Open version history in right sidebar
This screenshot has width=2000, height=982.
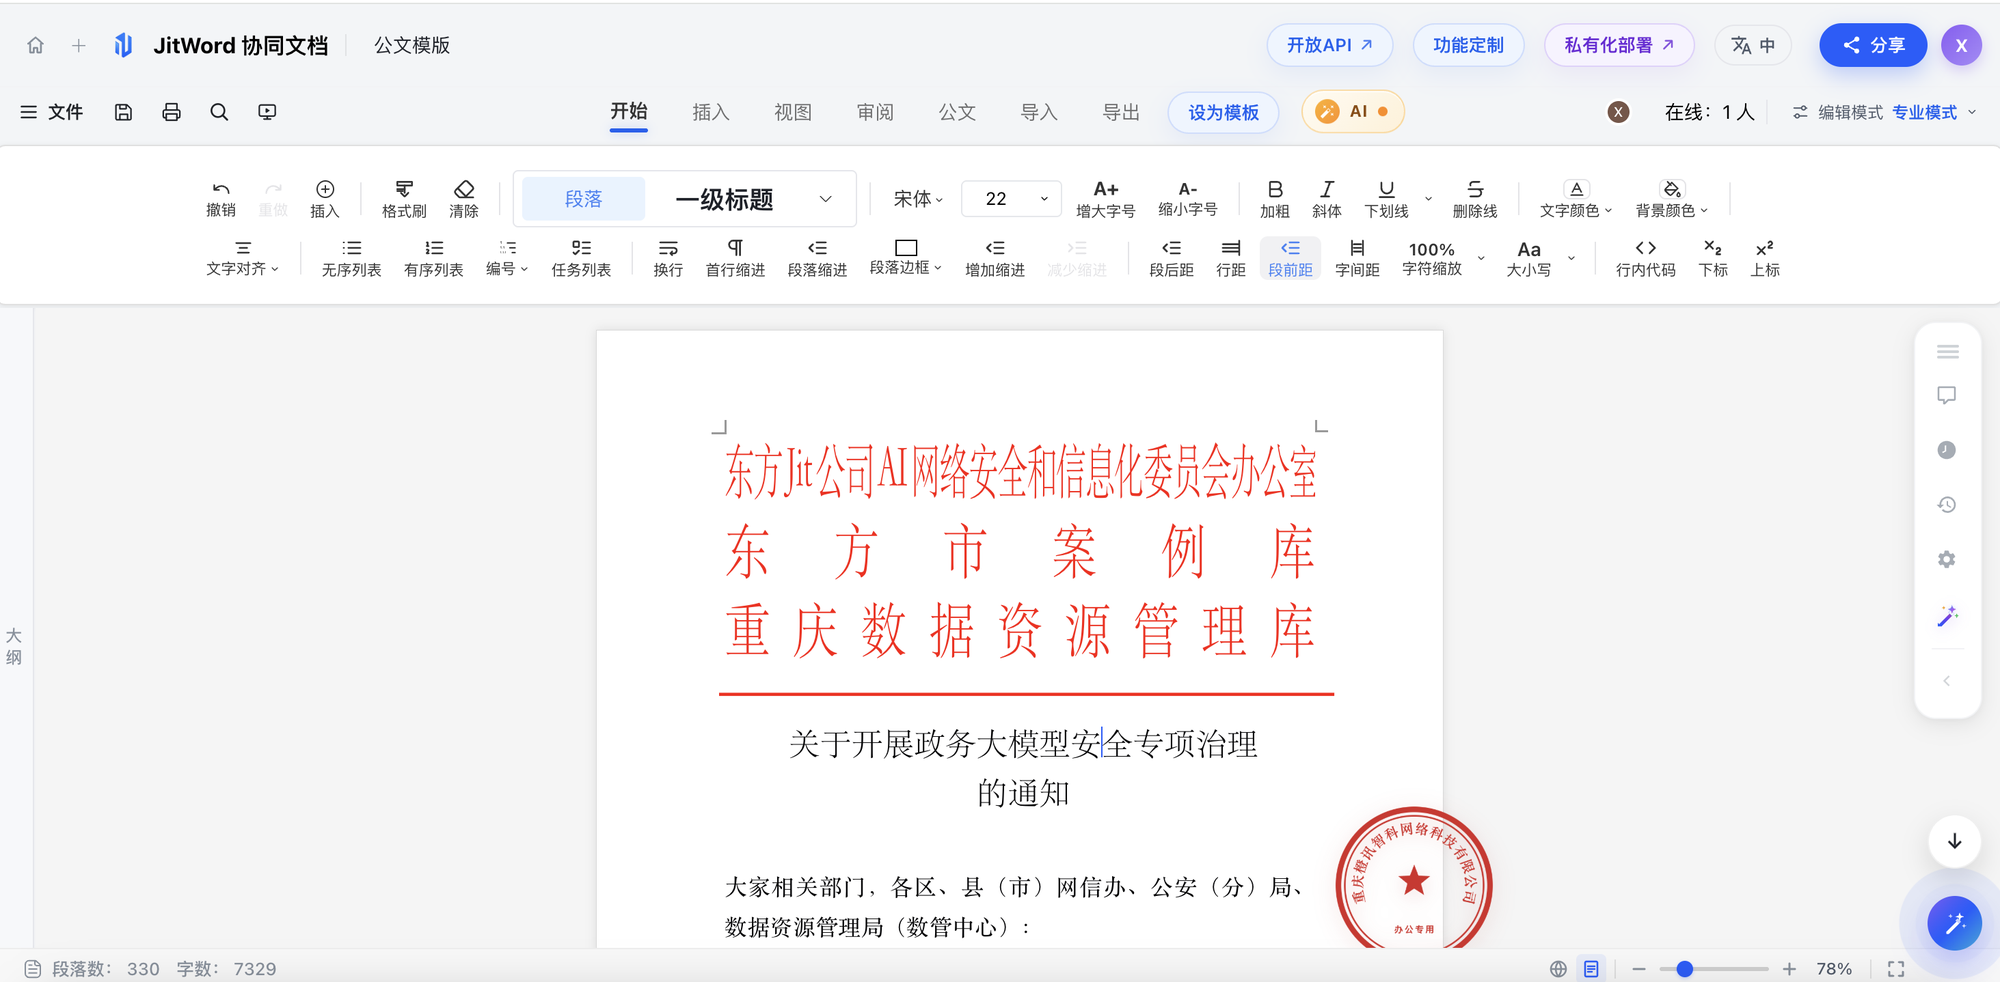tap(1946, 505)
